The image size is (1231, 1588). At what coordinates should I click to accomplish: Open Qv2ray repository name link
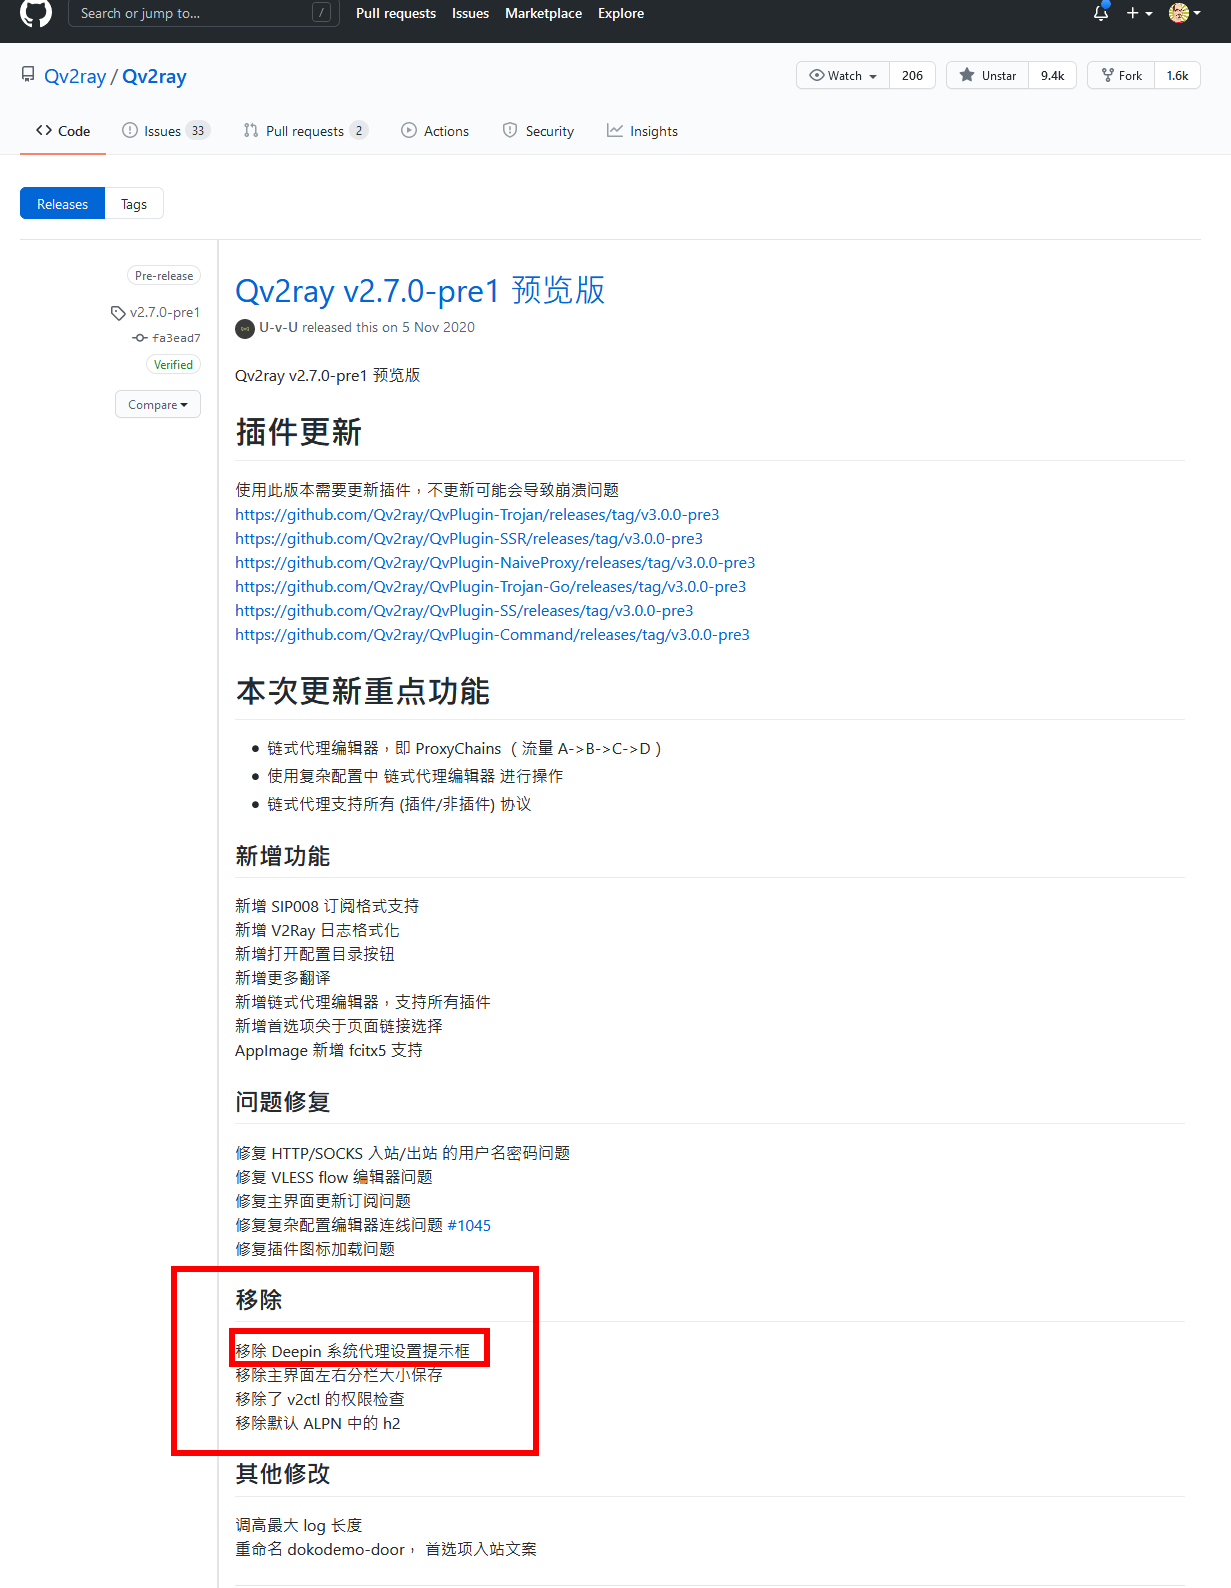pyautogui.click(x=154, y=77)
